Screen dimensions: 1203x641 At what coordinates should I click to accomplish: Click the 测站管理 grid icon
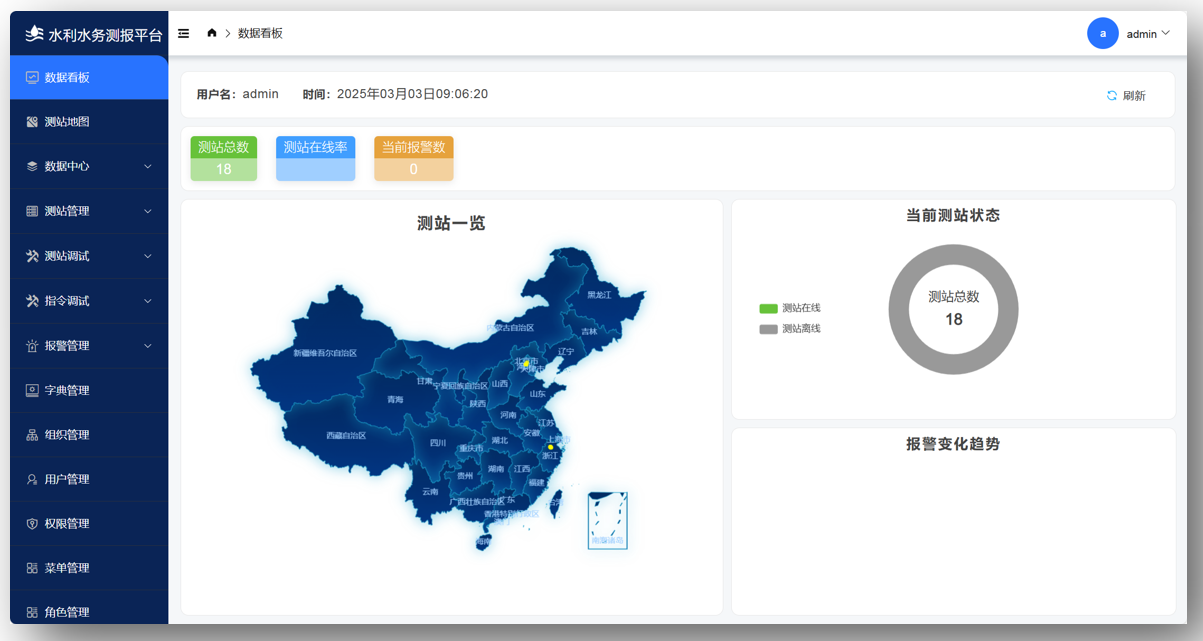click(32, 211)
